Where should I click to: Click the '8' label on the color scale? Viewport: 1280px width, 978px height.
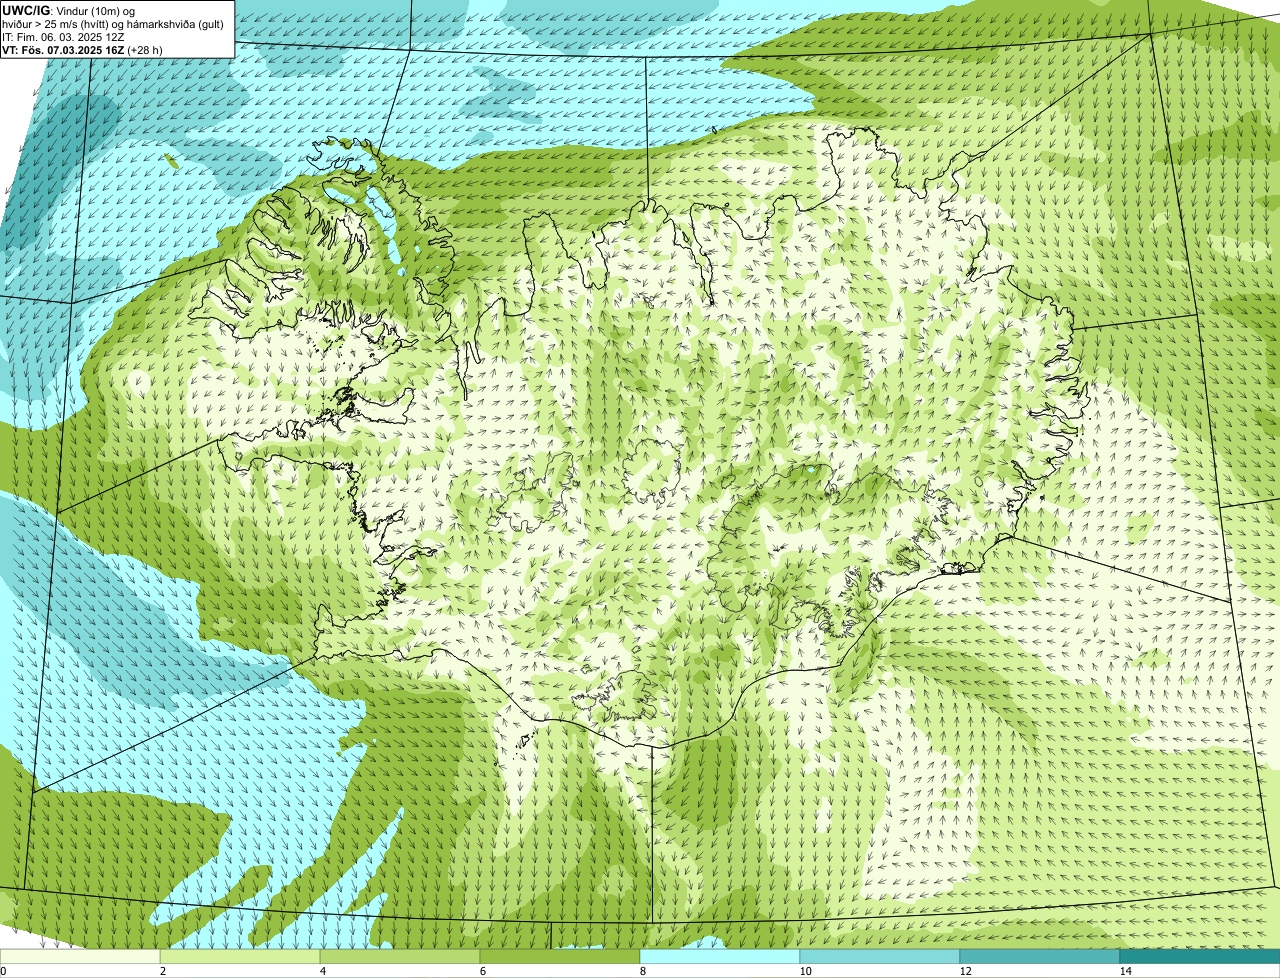click(642, 971)
